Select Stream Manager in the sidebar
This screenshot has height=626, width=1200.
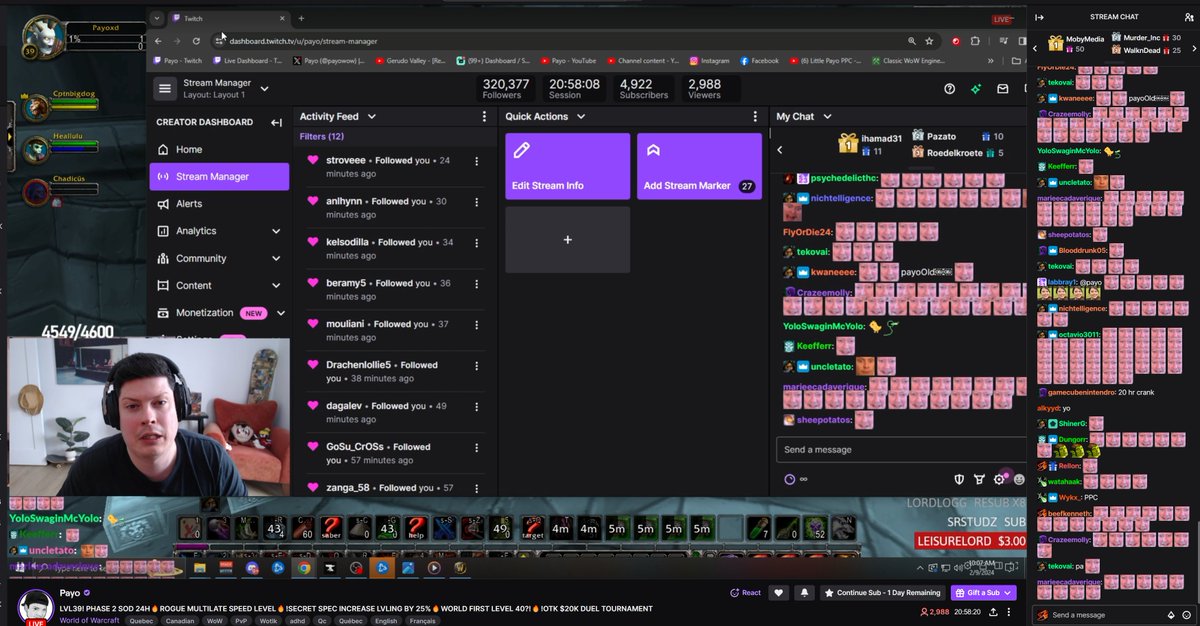pos(219,177)
